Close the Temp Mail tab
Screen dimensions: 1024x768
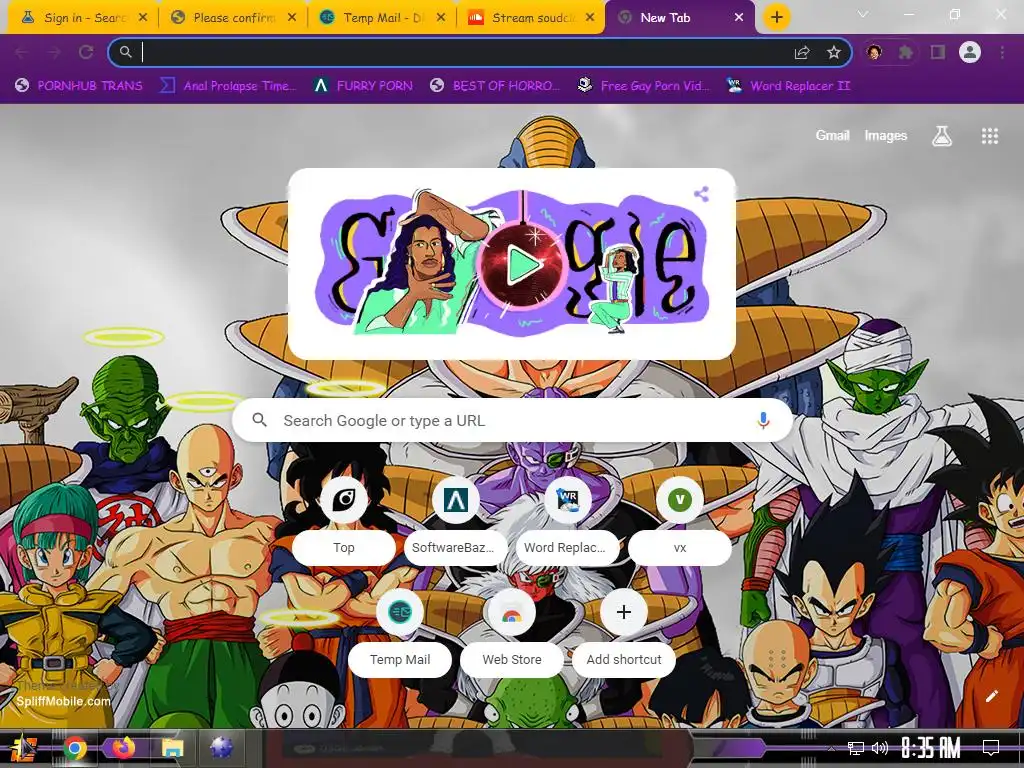[x=441, y=18]
